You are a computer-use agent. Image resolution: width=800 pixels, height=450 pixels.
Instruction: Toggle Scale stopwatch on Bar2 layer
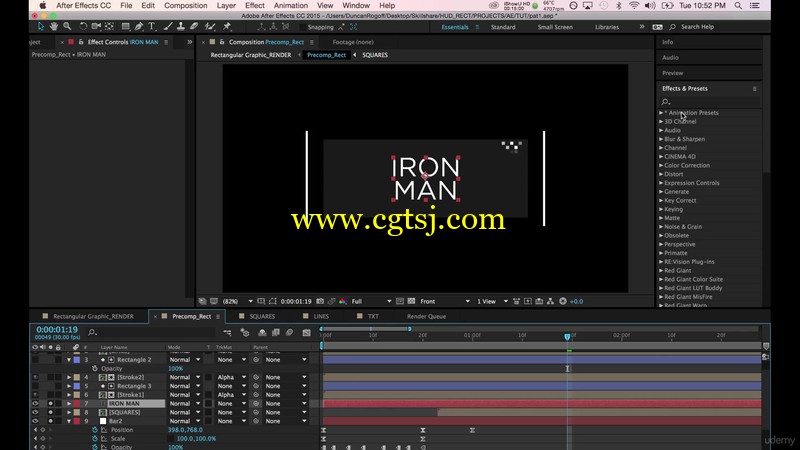(95, 439)
